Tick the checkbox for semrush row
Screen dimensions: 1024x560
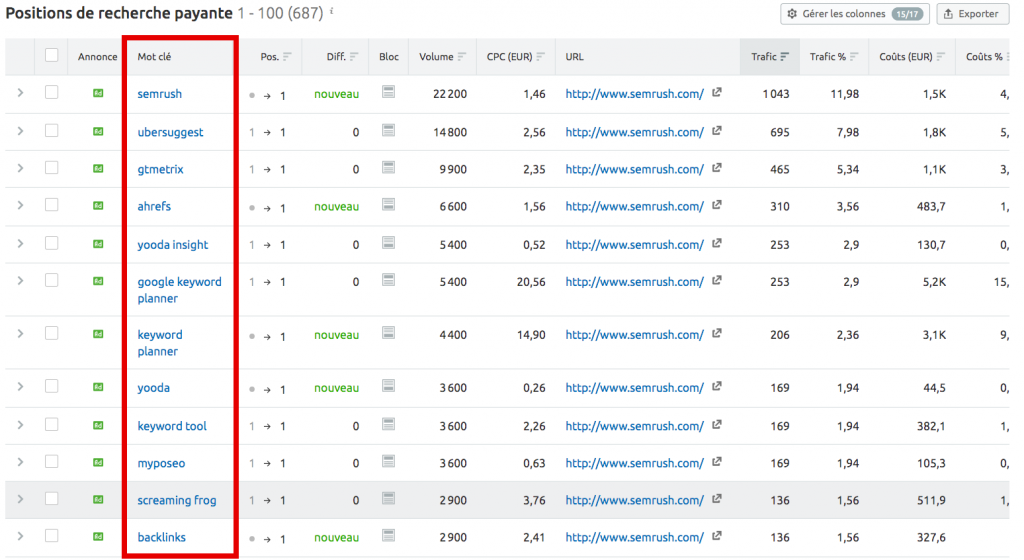[x=52, y=93]
